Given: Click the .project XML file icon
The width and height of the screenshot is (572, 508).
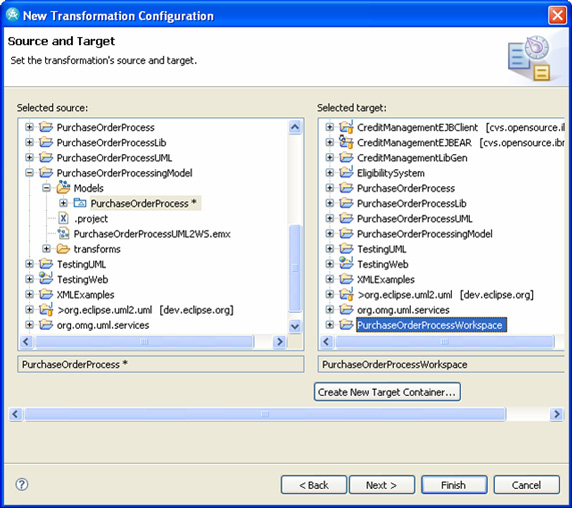Looking at the screenshot, I should (63, 218).
